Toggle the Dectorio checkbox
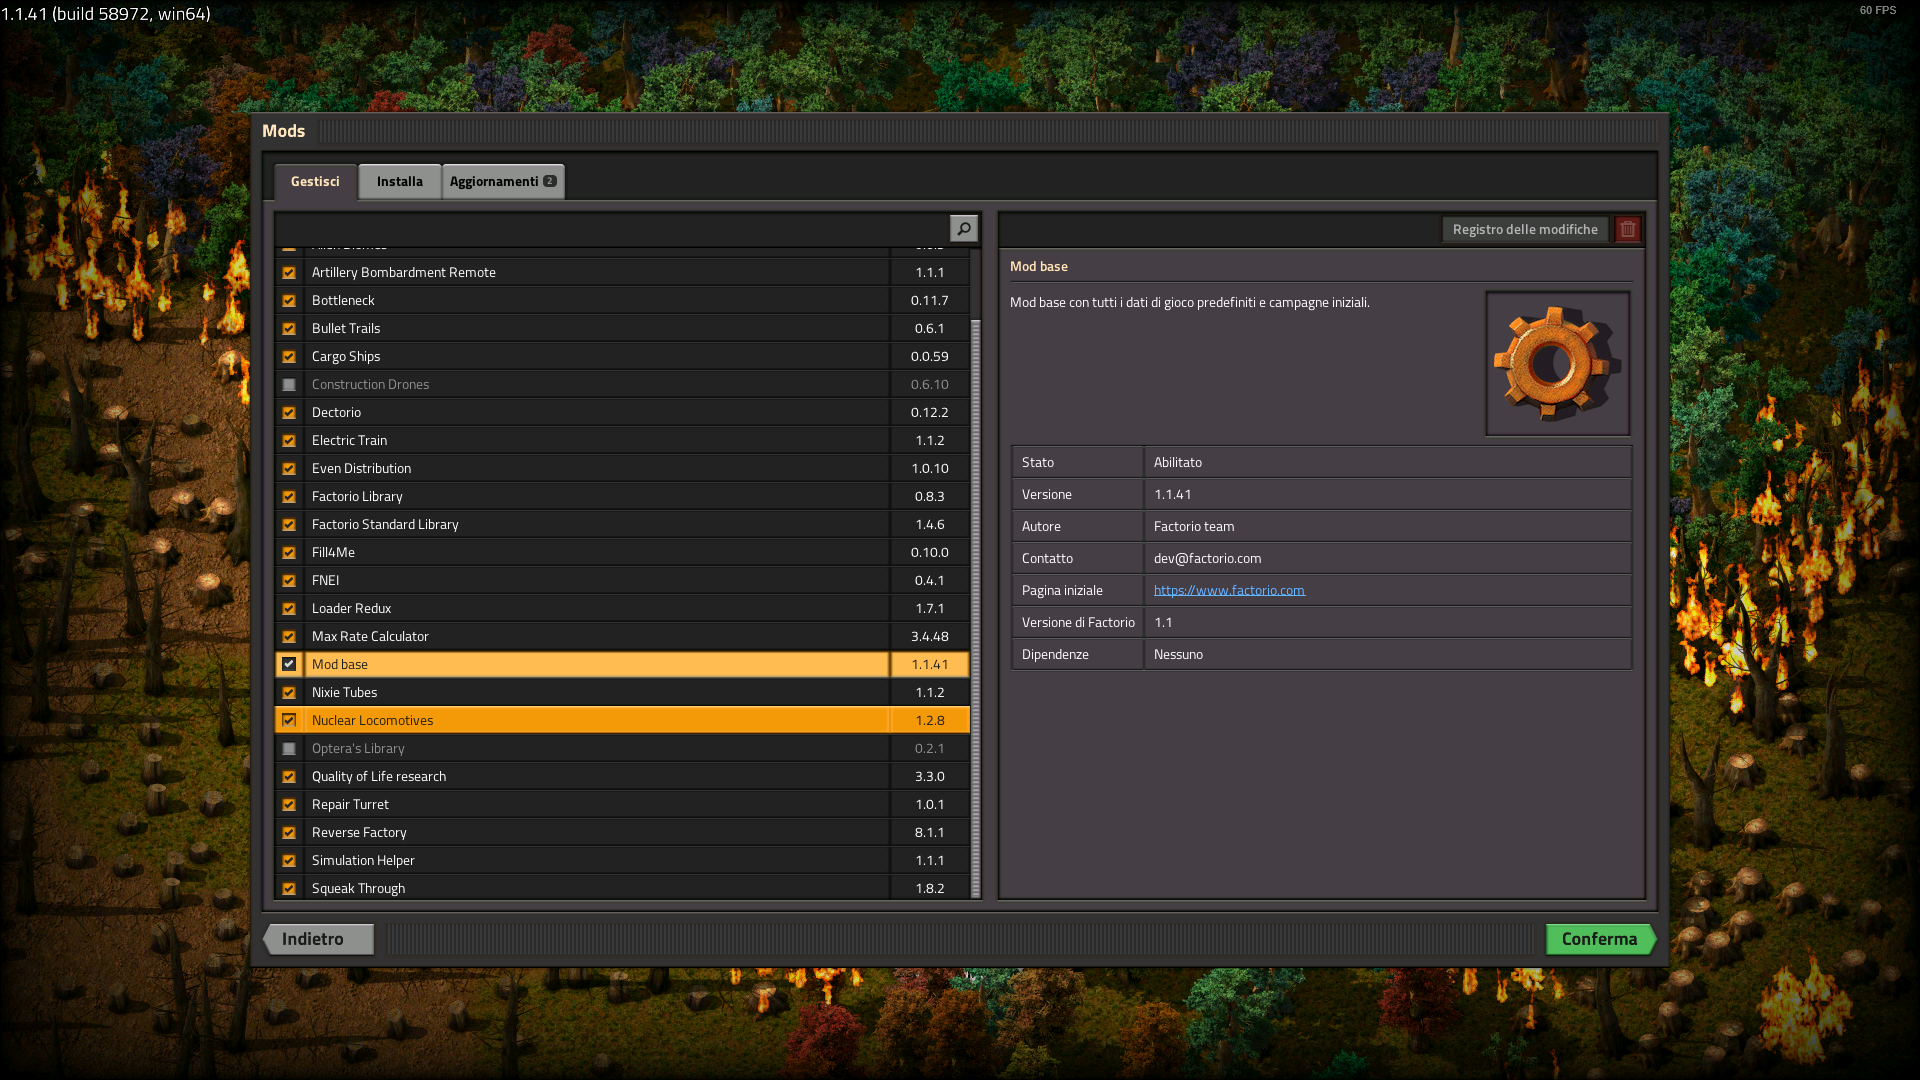Viewport: 1920px width, 1080px height. [289, 412]
